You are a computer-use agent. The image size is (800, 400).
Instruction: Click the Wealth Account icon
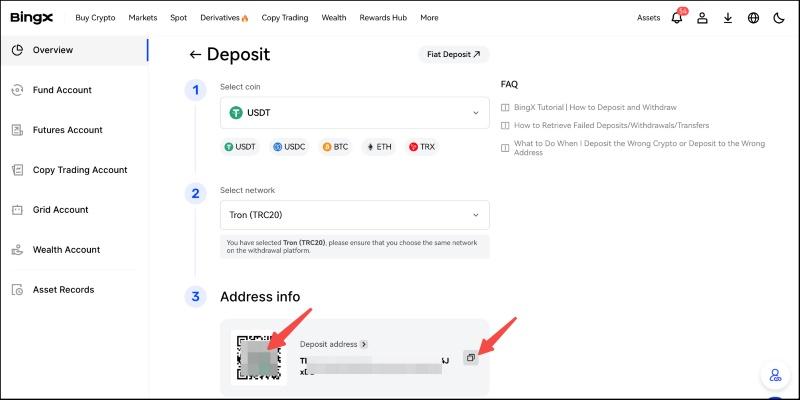tap(17, 249)
